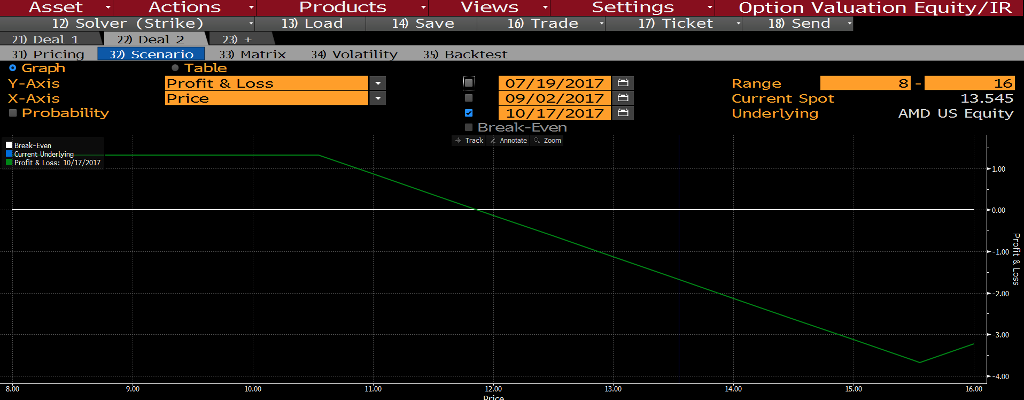The image size is (1024, 400).
Task: Select the Graph radio button
Action: [12, 68]
